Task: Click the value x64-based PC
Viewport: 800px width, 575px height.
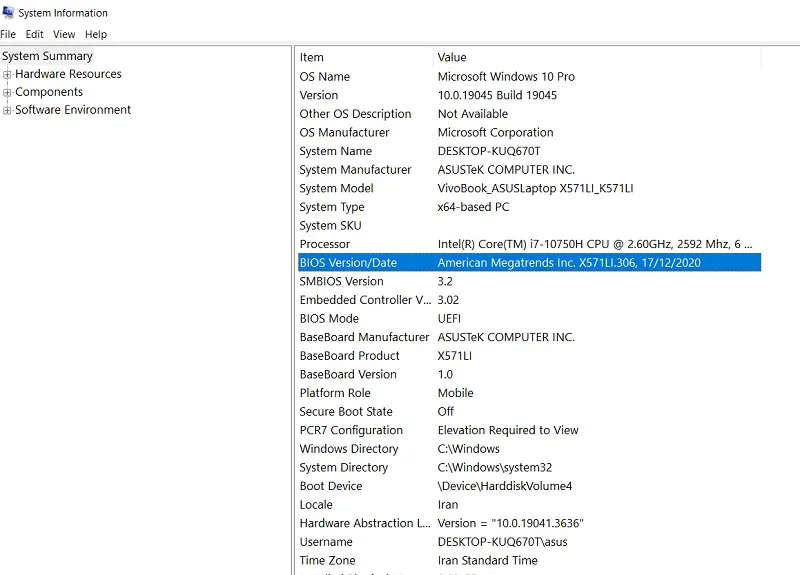Action: pyautogui.click(x=473, y=207)
